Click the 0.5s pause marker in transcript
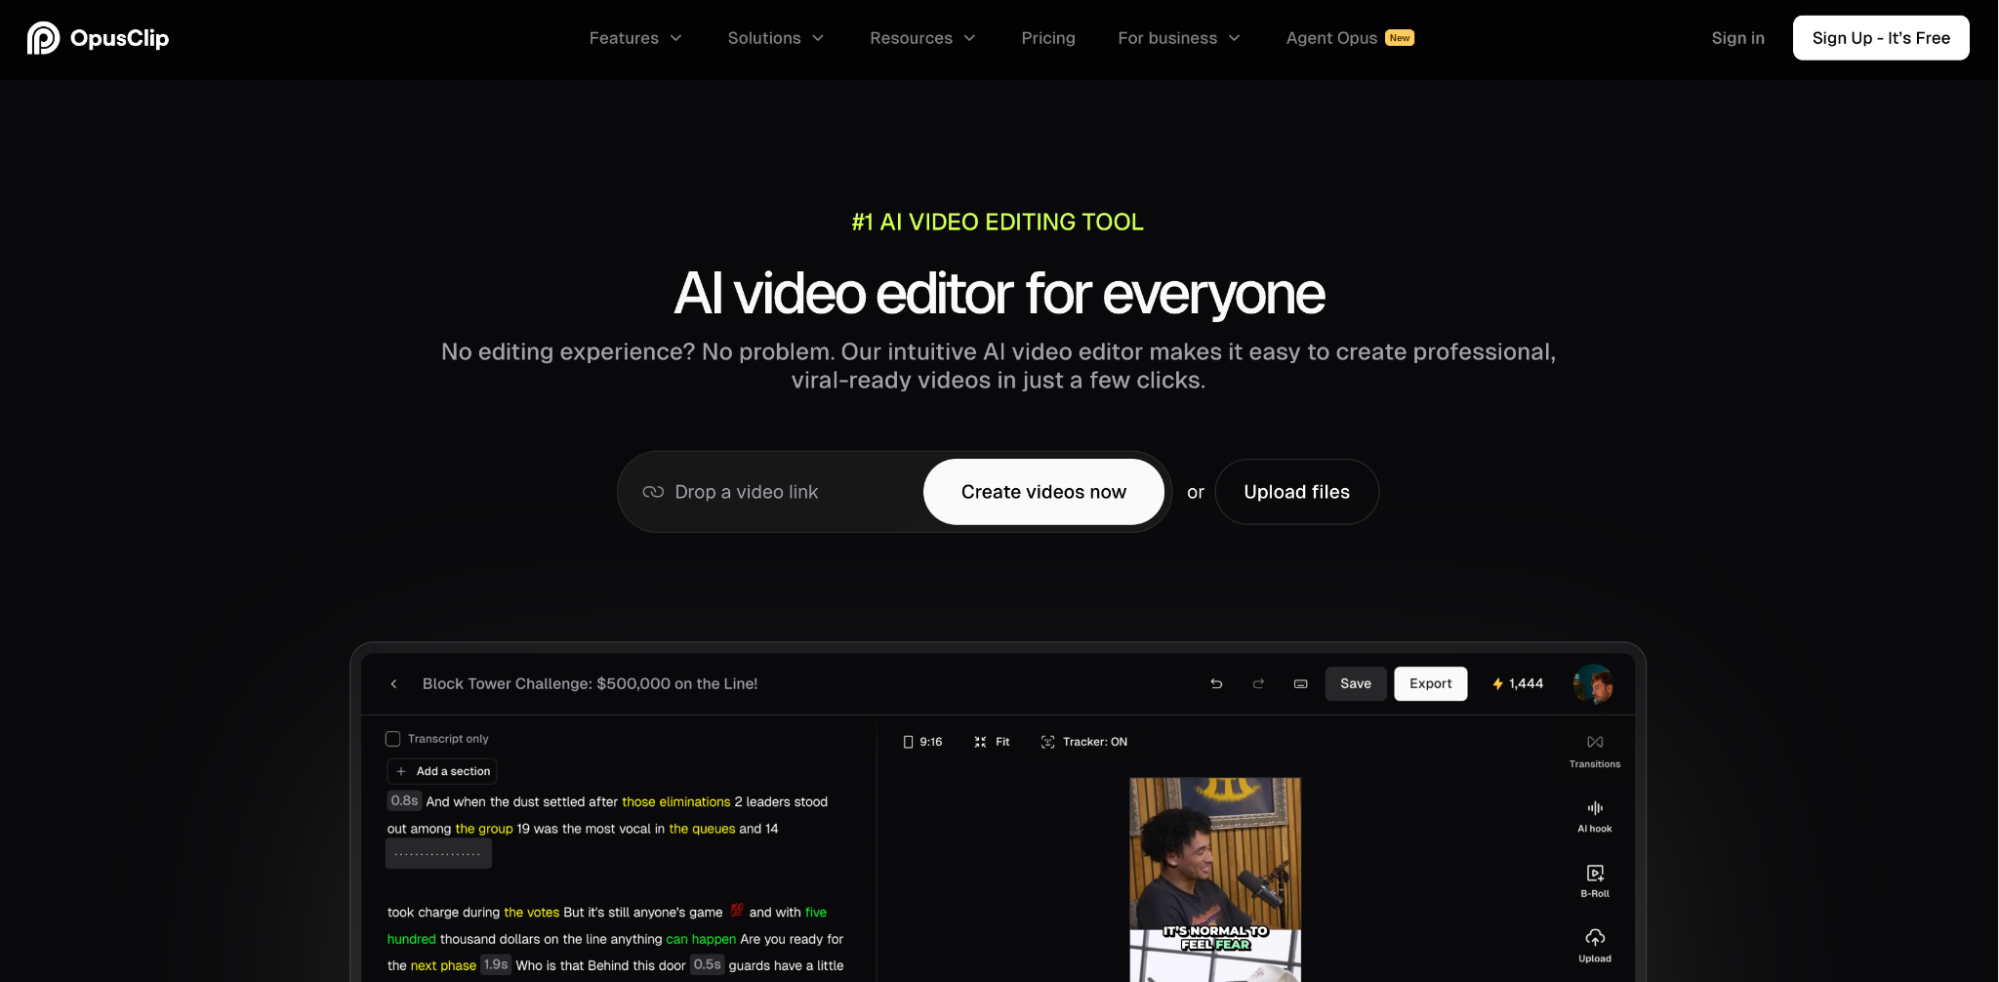The width and height of the screenshot is (1999, 982). click(707, 965)
